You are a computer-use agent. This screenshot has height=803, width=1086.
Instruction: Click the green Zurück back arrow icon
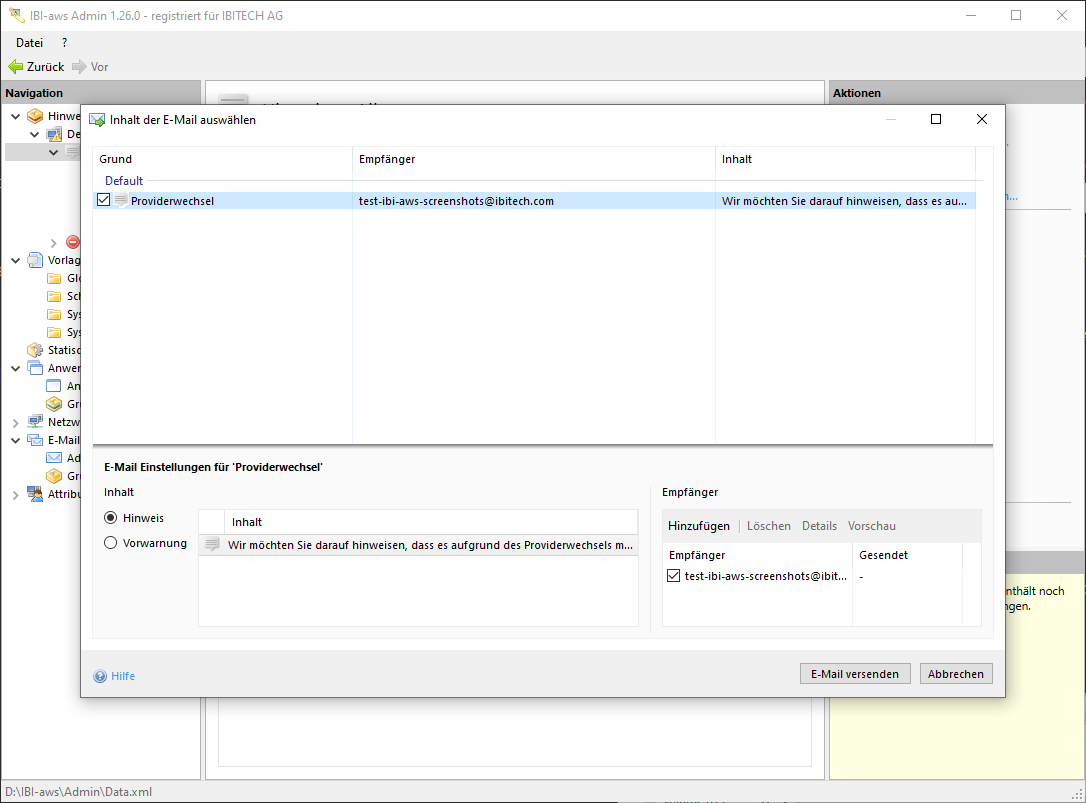16,67
